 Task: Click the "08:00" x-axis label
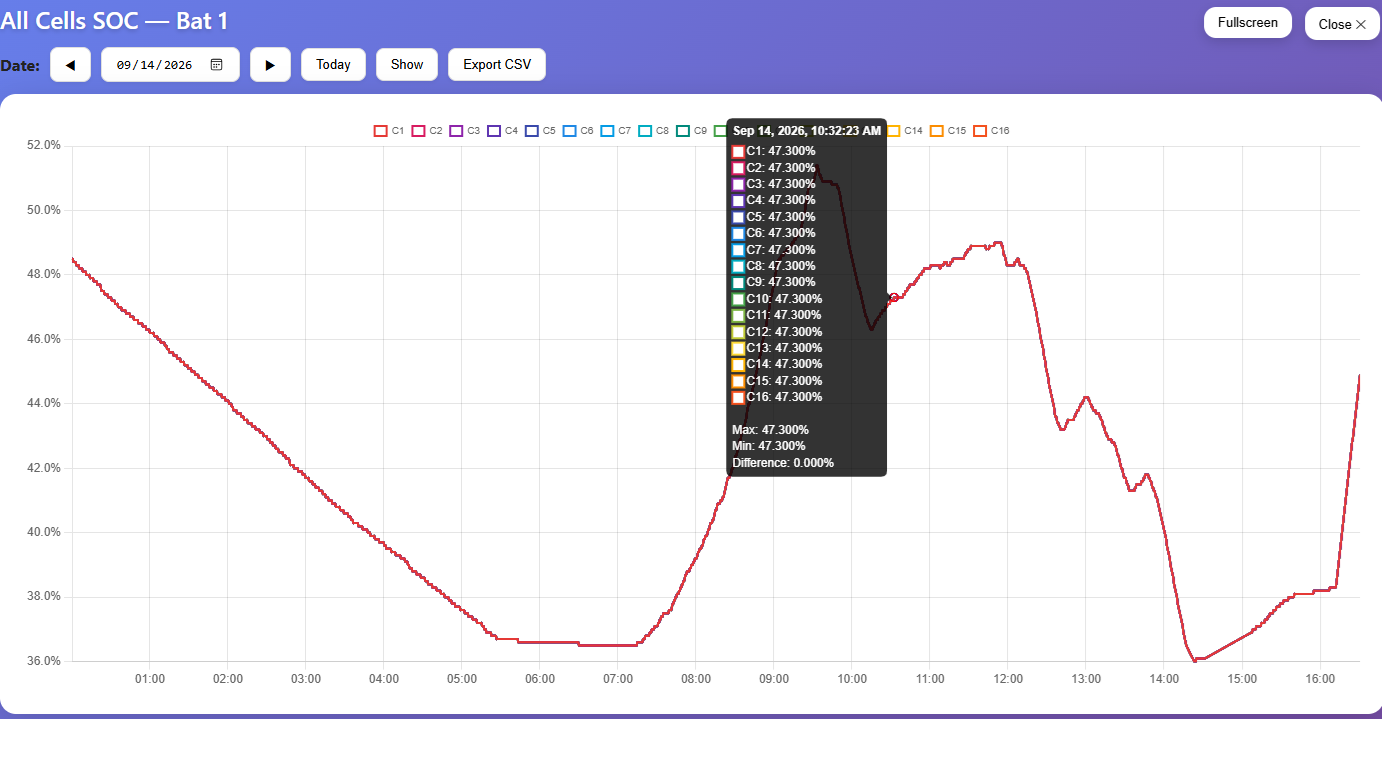pos(696,679)
